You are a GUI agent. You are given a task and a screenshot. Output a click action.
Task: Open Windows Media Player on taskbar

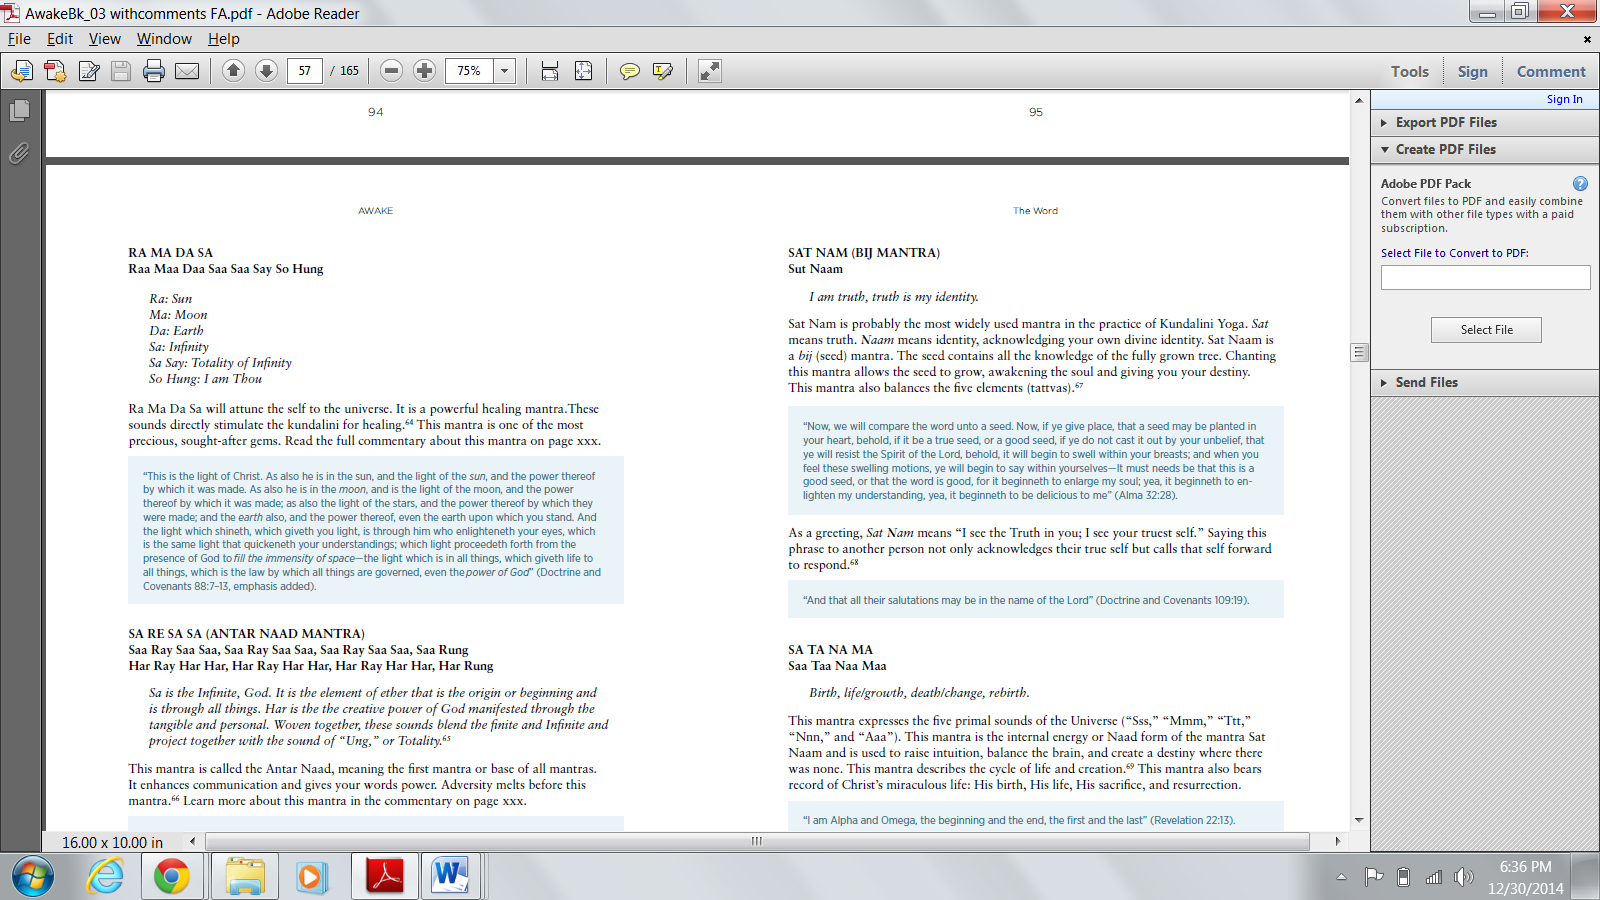(311, 876)
